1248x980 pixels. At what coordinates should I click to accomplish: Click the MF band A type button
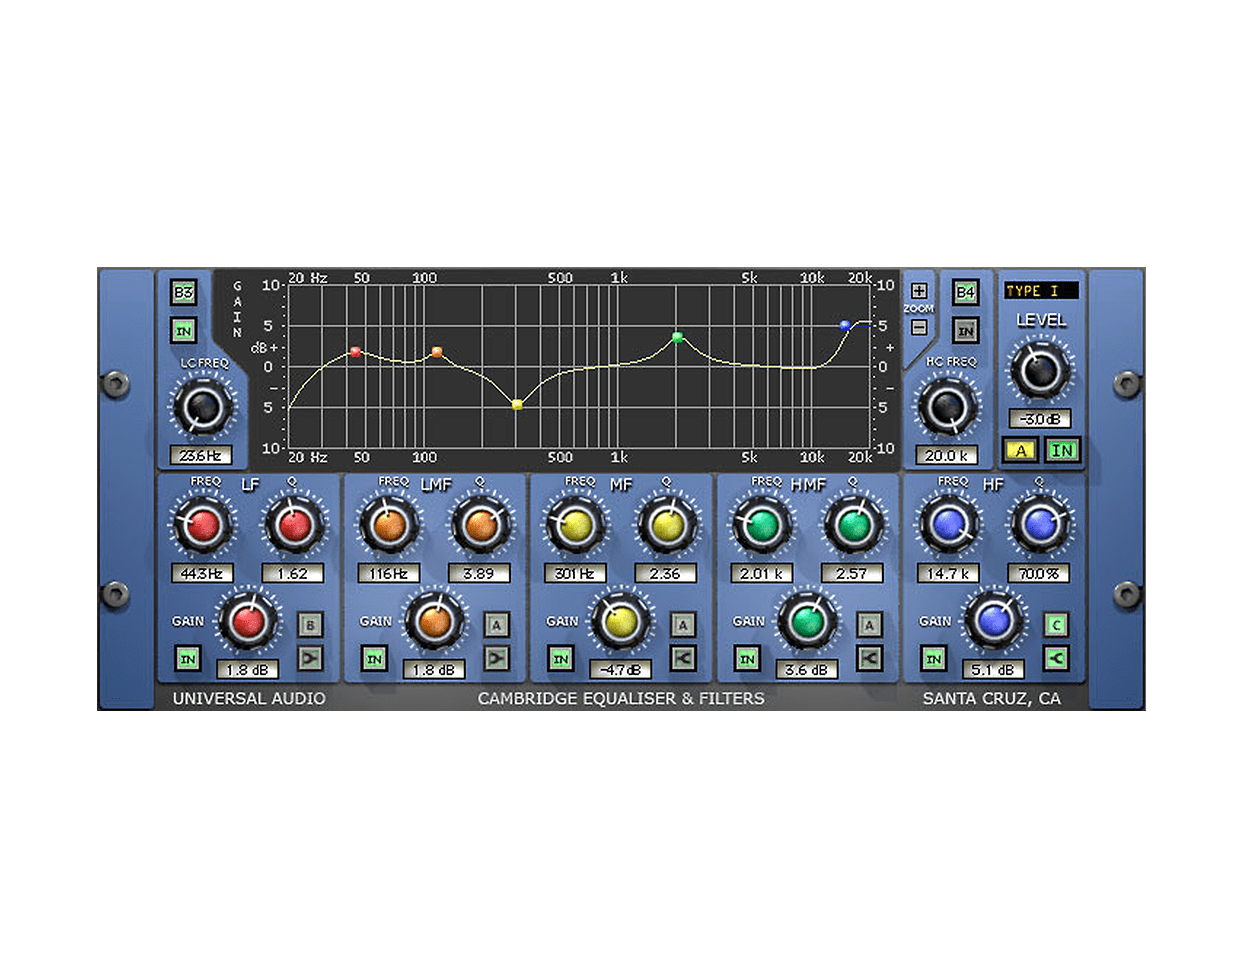coord(683,625)
